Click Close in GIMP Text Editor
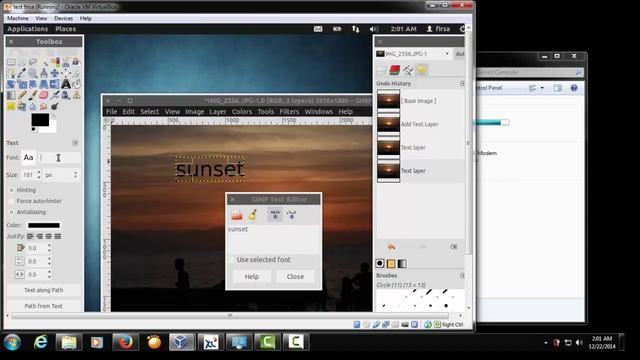 click(x=295, y=276)
